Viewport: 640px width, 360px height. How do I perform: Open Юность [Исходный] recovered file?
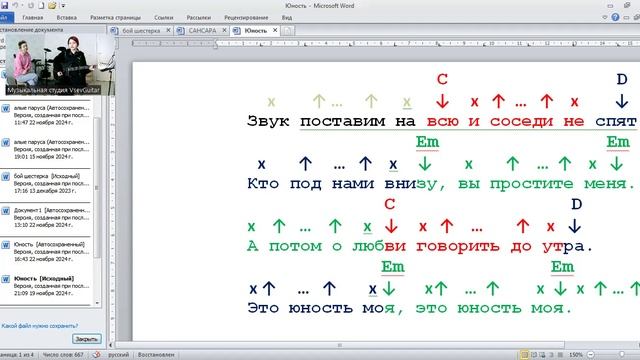pyautogui.click(x=46, y=286)
